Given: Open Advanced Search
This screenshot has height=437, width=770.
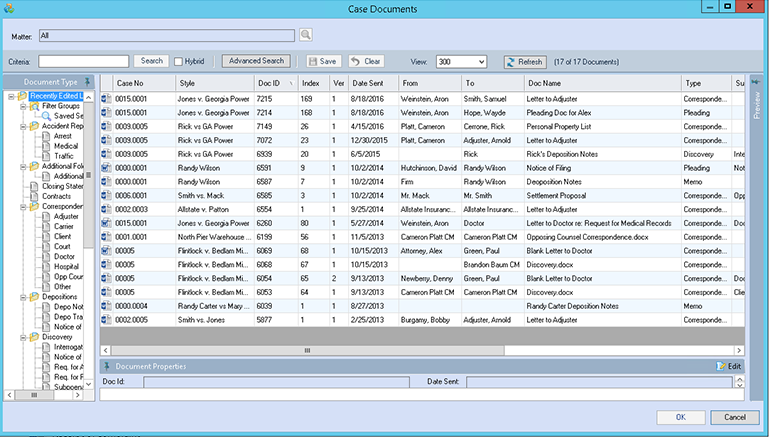Looking at the screenshot, I should pyautogui.click(x=258, y=61).
